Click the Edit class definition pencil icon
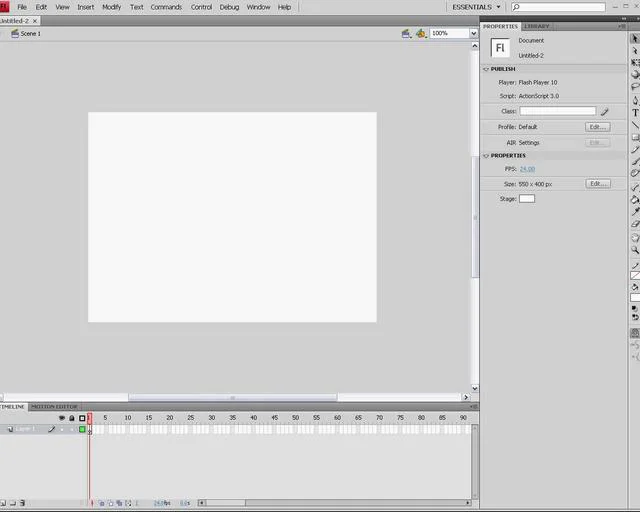The width and height of the screenshot is (640, 512). pos(604,111)
